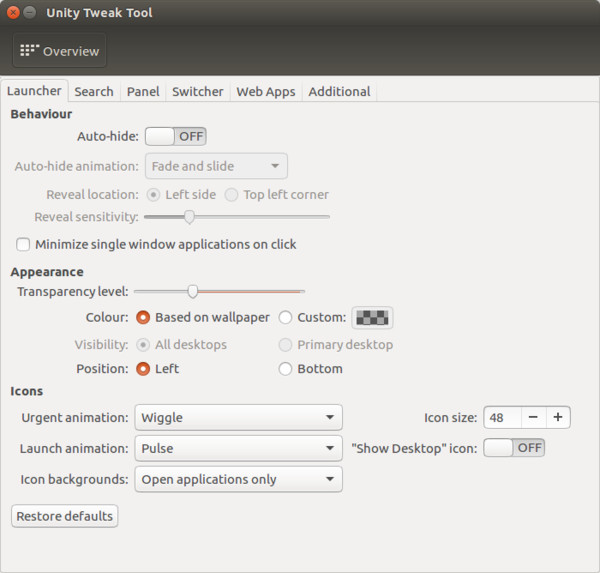
Task: Choose the Custom colour radio button
Action: tap(312, 317)
